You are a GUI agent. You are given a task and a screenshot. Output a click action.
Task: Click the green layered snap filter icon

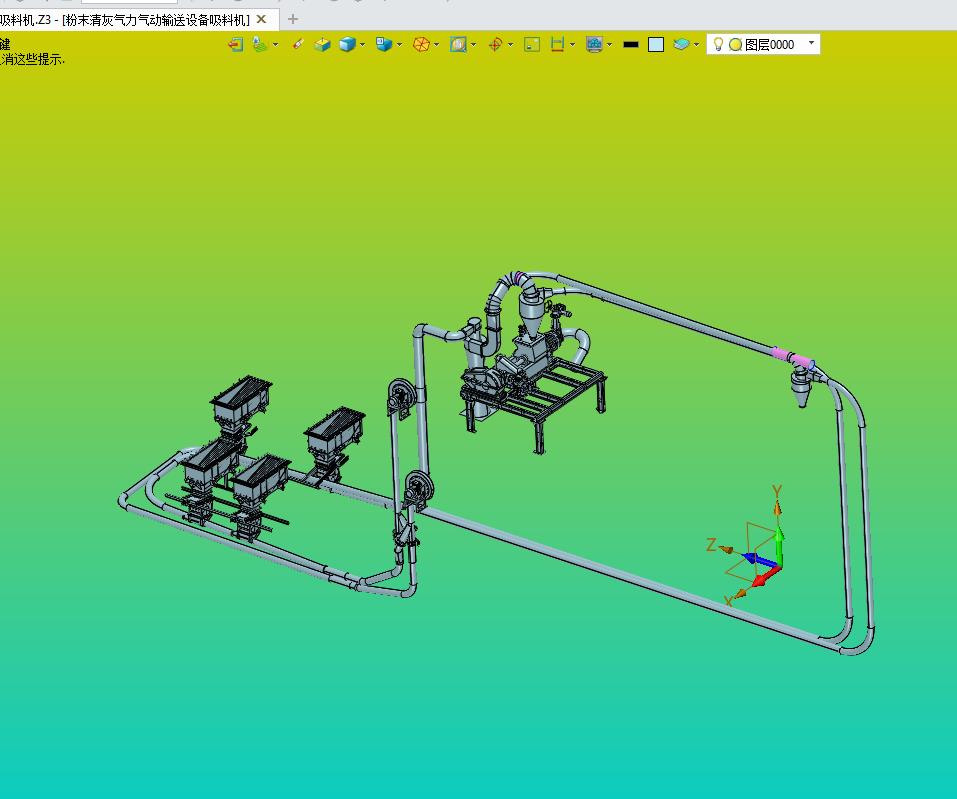coord(260,44)
